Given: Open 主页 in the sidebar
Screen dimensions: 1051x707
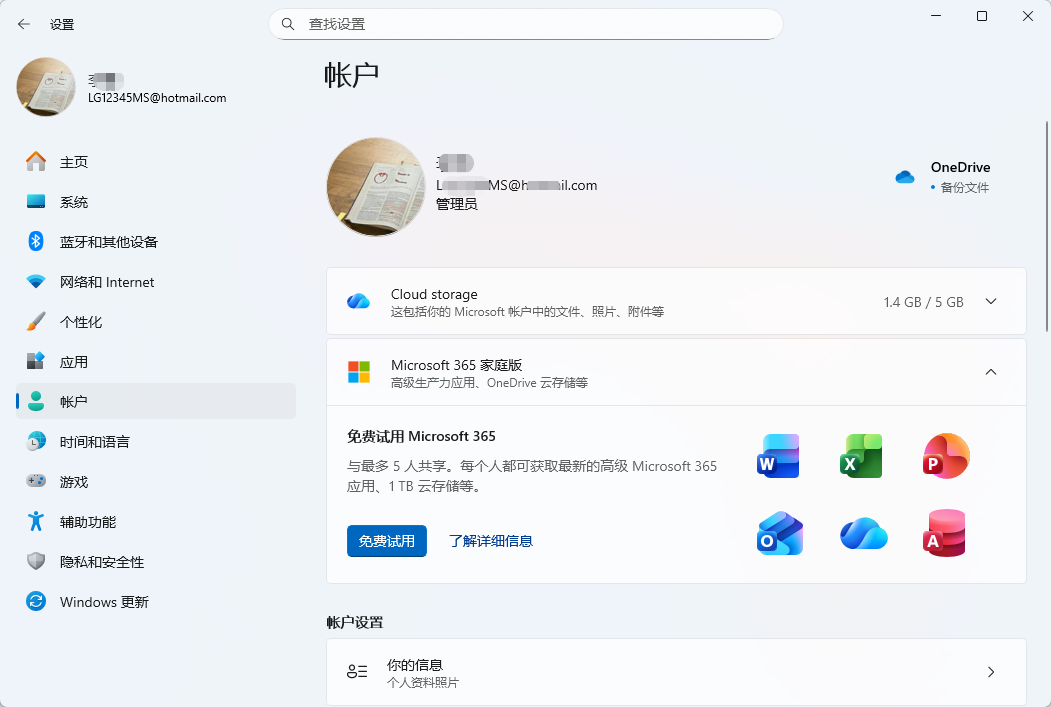Looking at the screenshot, I should 156,162.
